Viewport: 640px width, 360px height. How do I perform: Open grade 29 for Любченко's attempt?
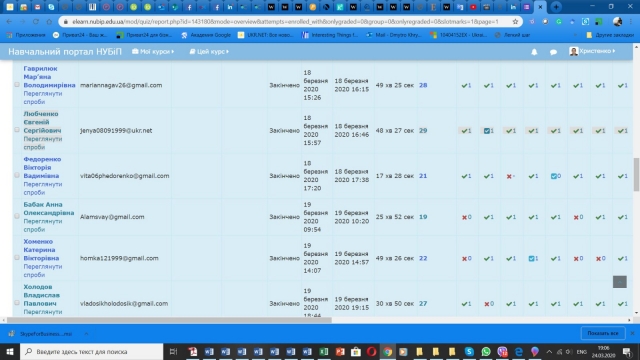423,131
